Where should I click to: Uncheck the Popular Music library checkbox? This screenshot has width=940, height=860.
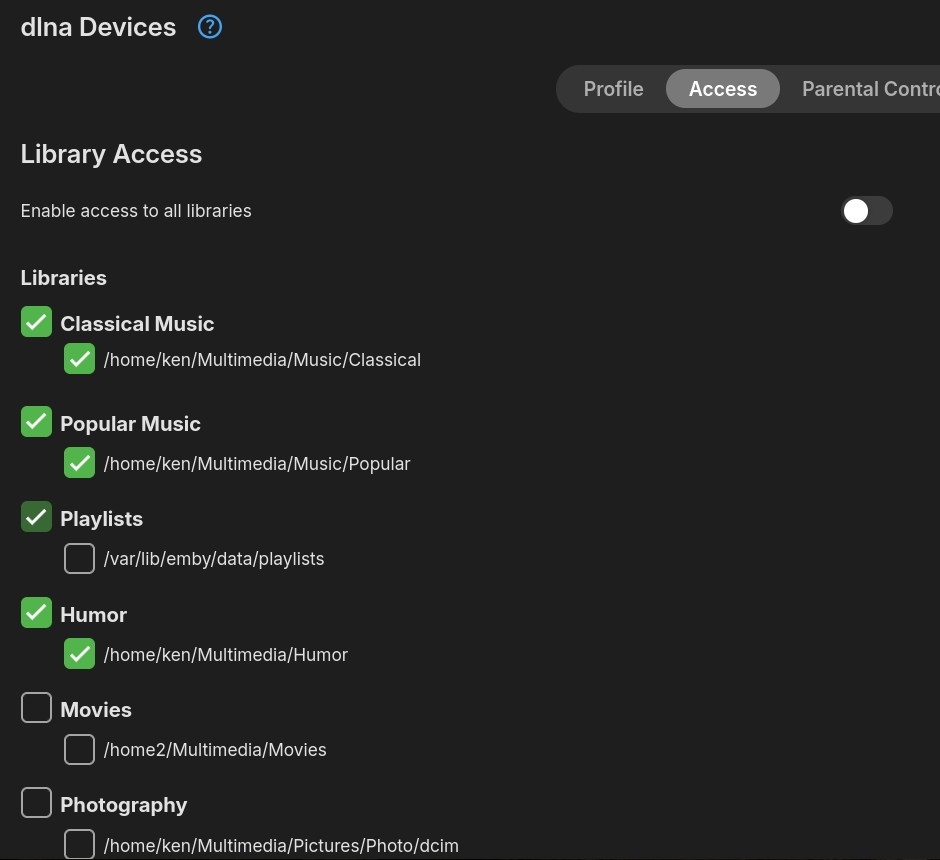click(x=36, y=422)
